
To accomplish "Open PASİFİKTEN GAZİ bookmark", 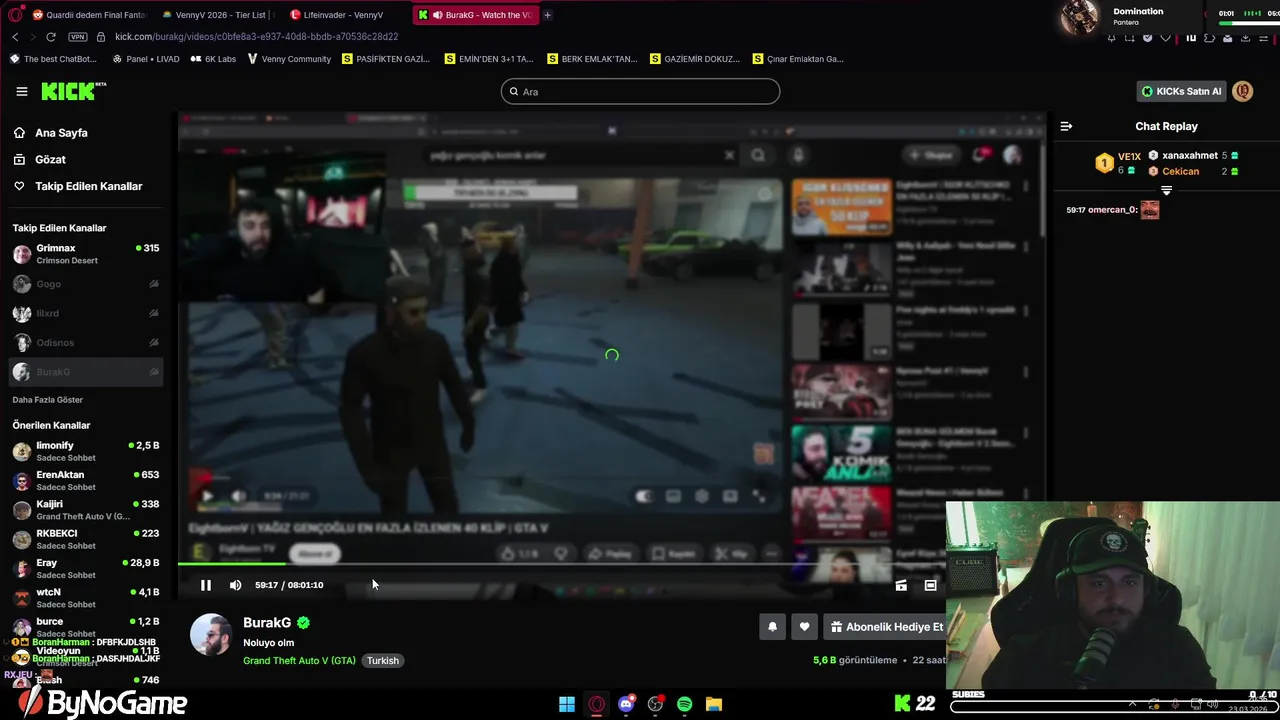I will coord(386,59).
